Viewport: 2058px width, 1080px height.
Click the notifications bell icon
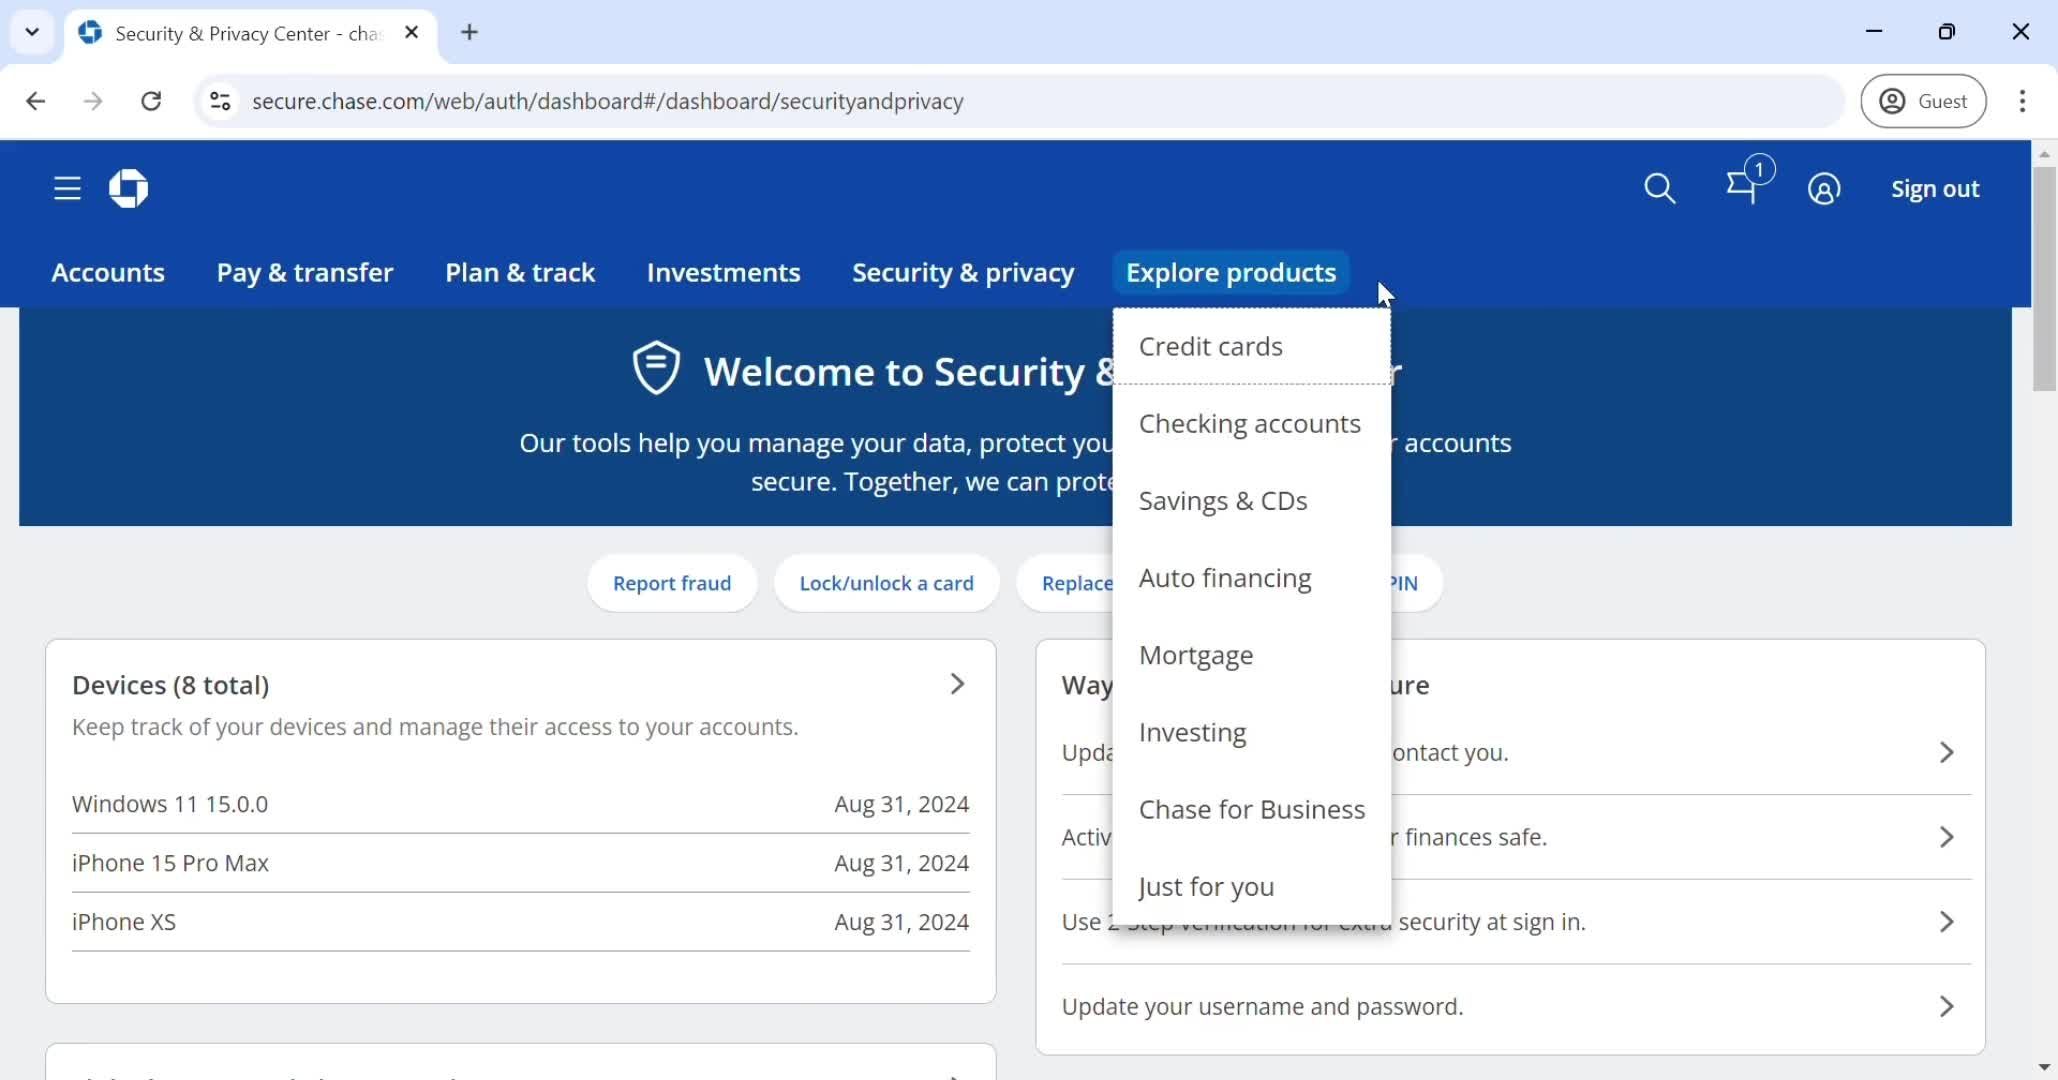pyautogui.click(x=1744, y=188)
